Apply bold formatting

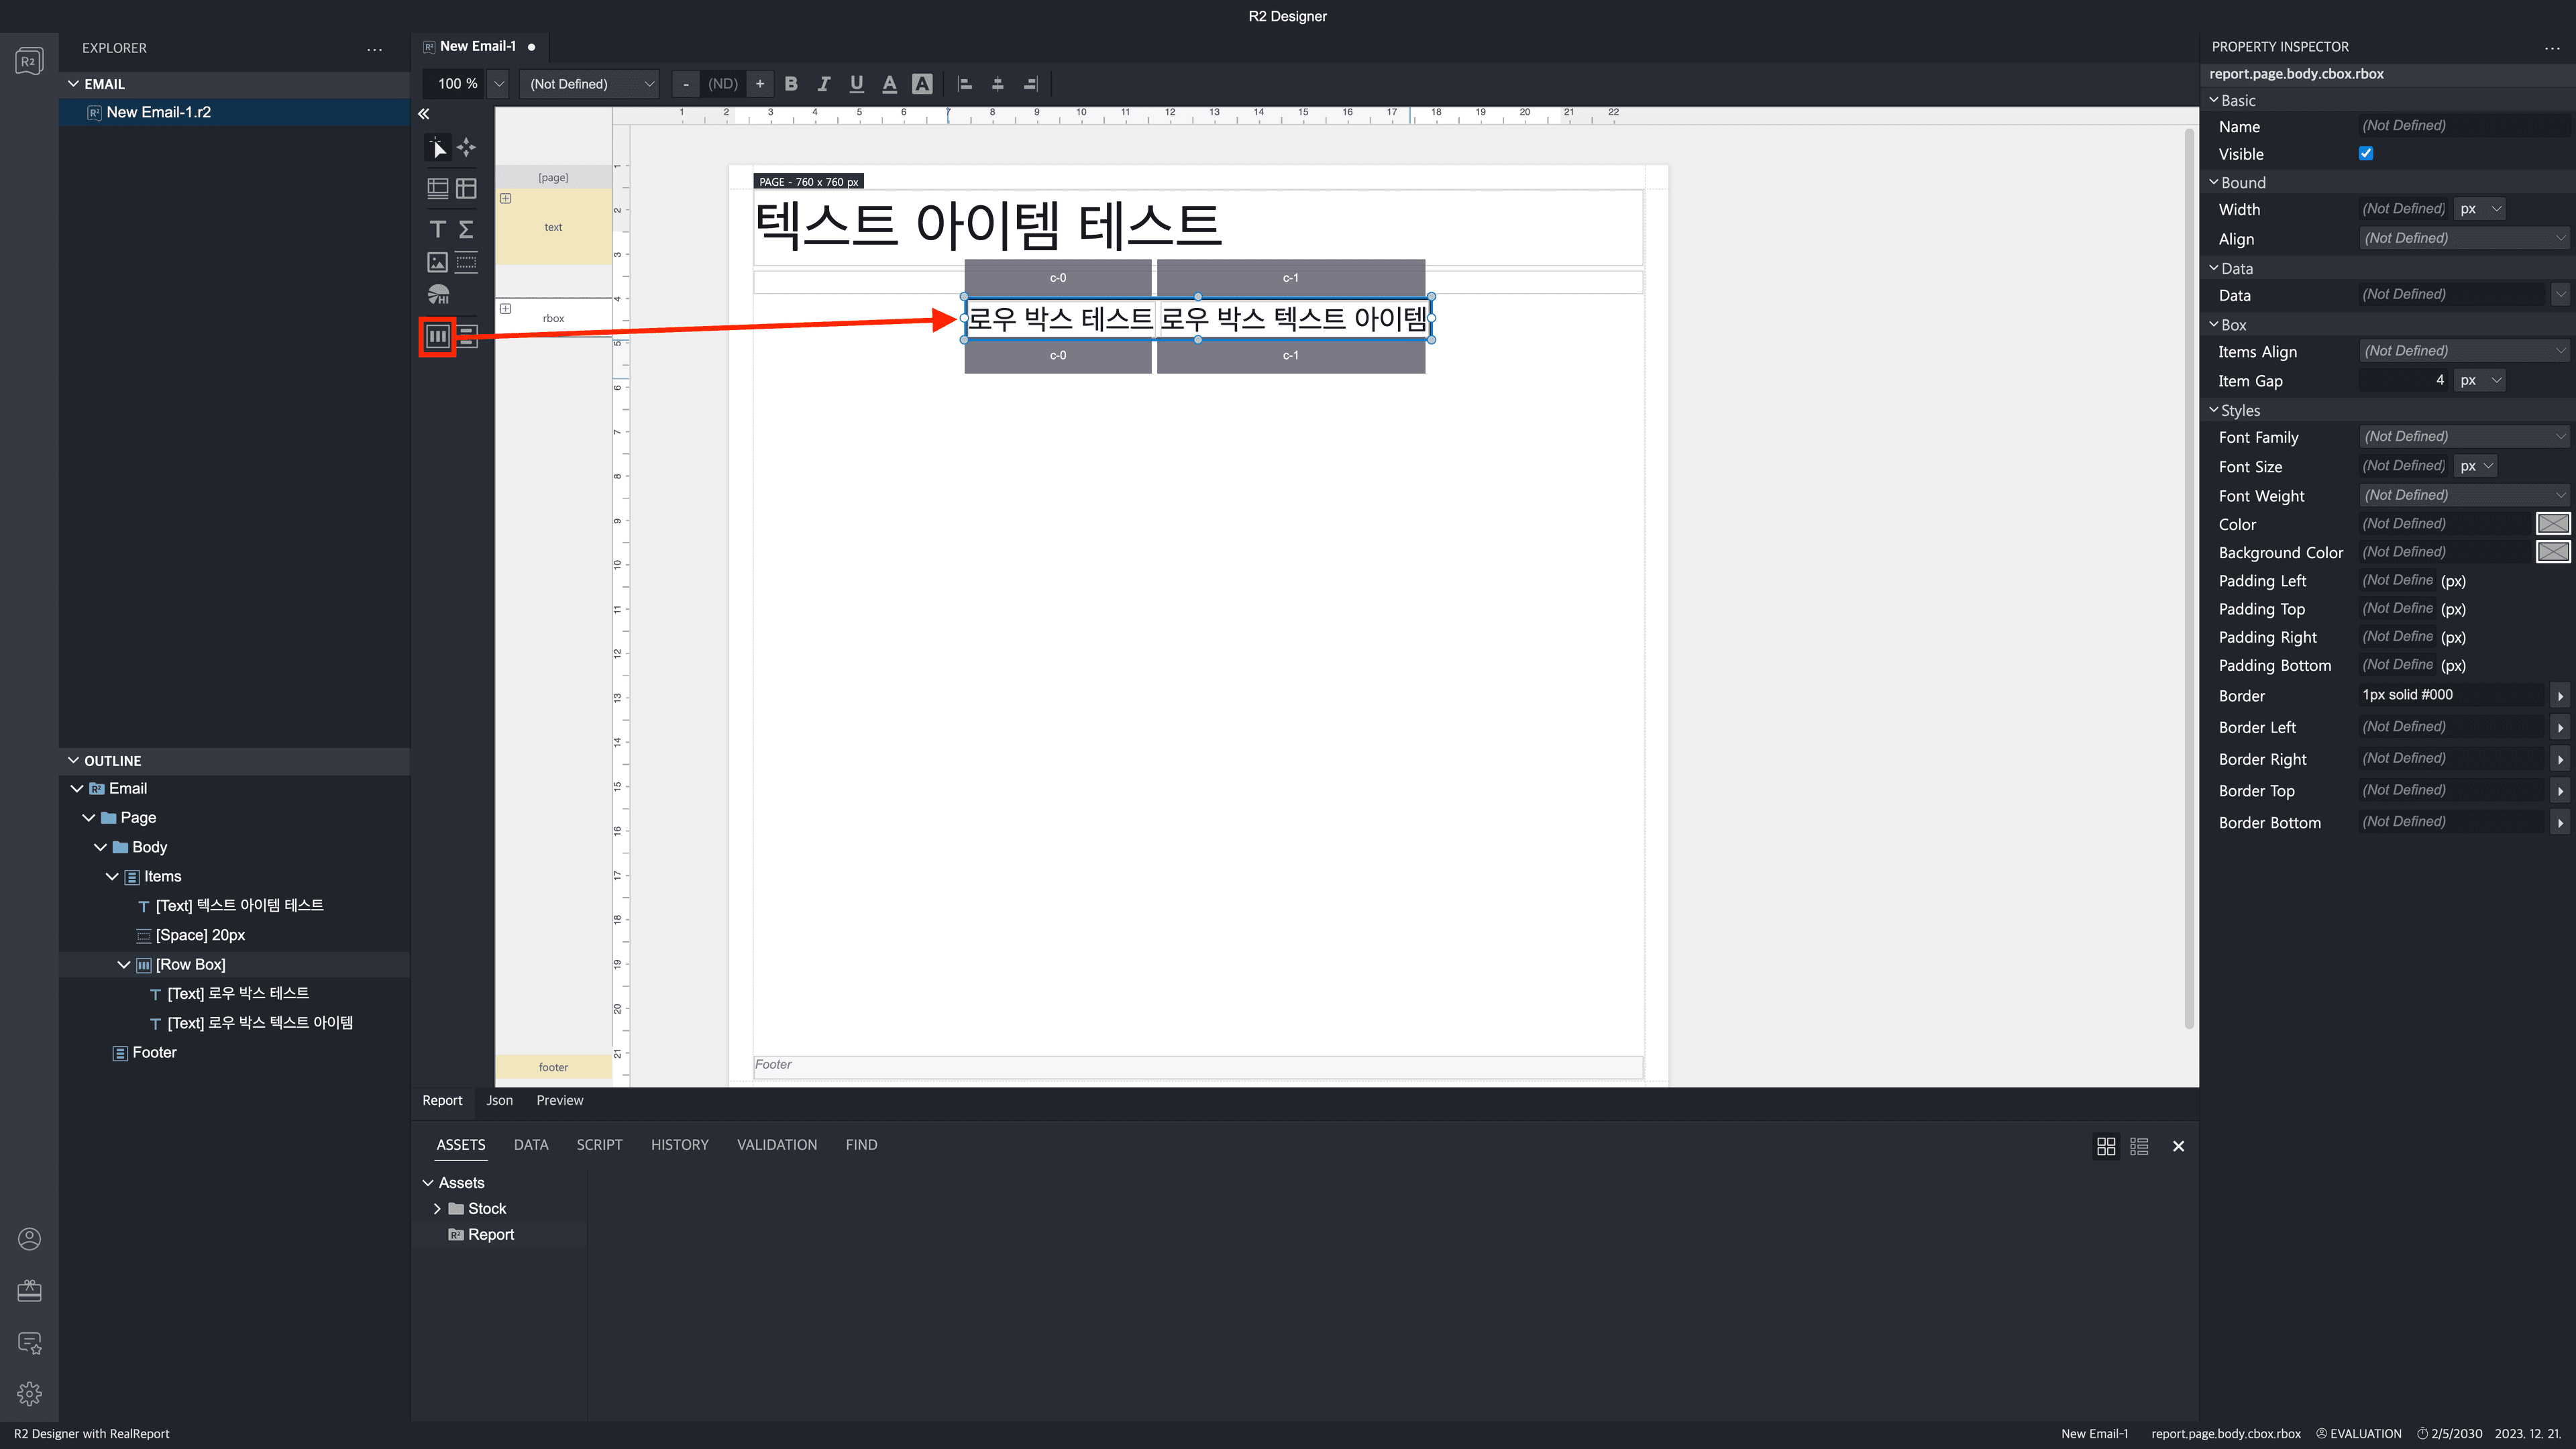pyautogui.click(x=791, y=84)
